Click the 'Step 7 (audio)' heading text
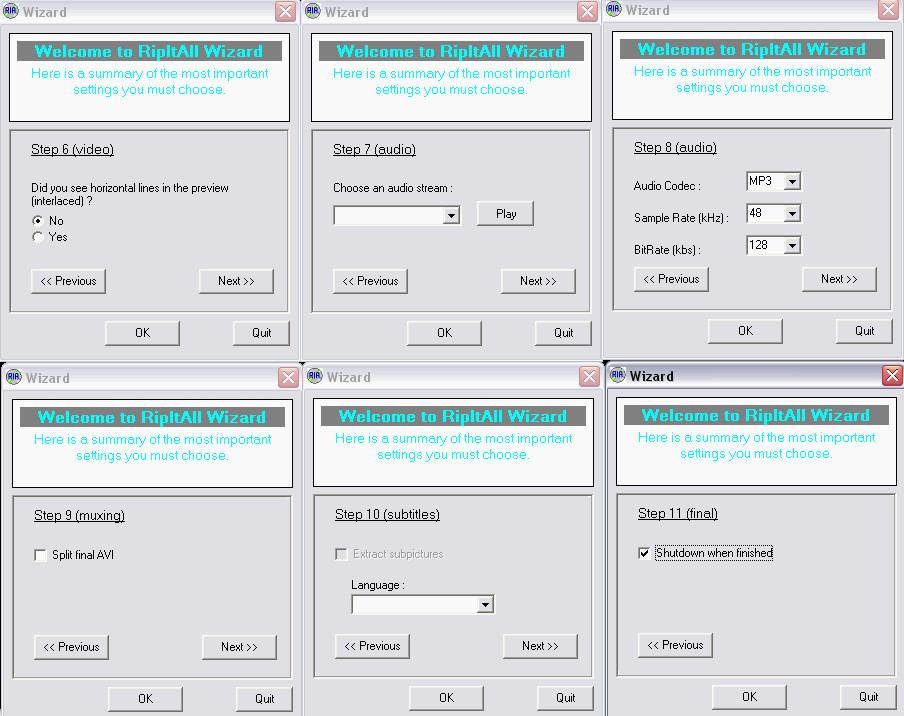Screen dimensions: 904x716 (x=374, y=150)
